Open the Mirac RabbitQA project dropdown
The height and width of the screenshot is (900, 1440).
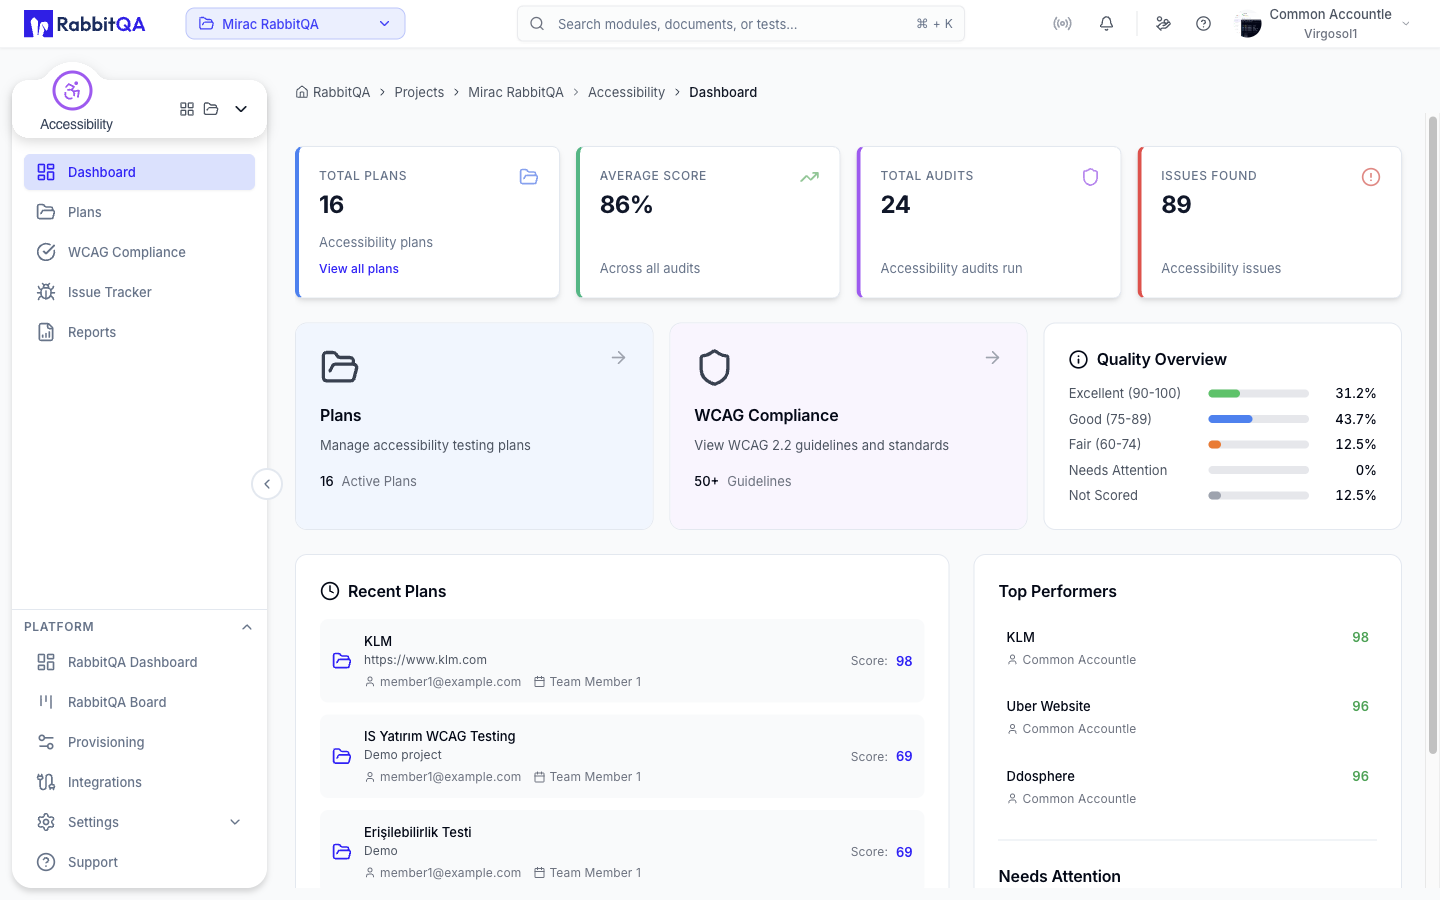click(x=295, y=24)
